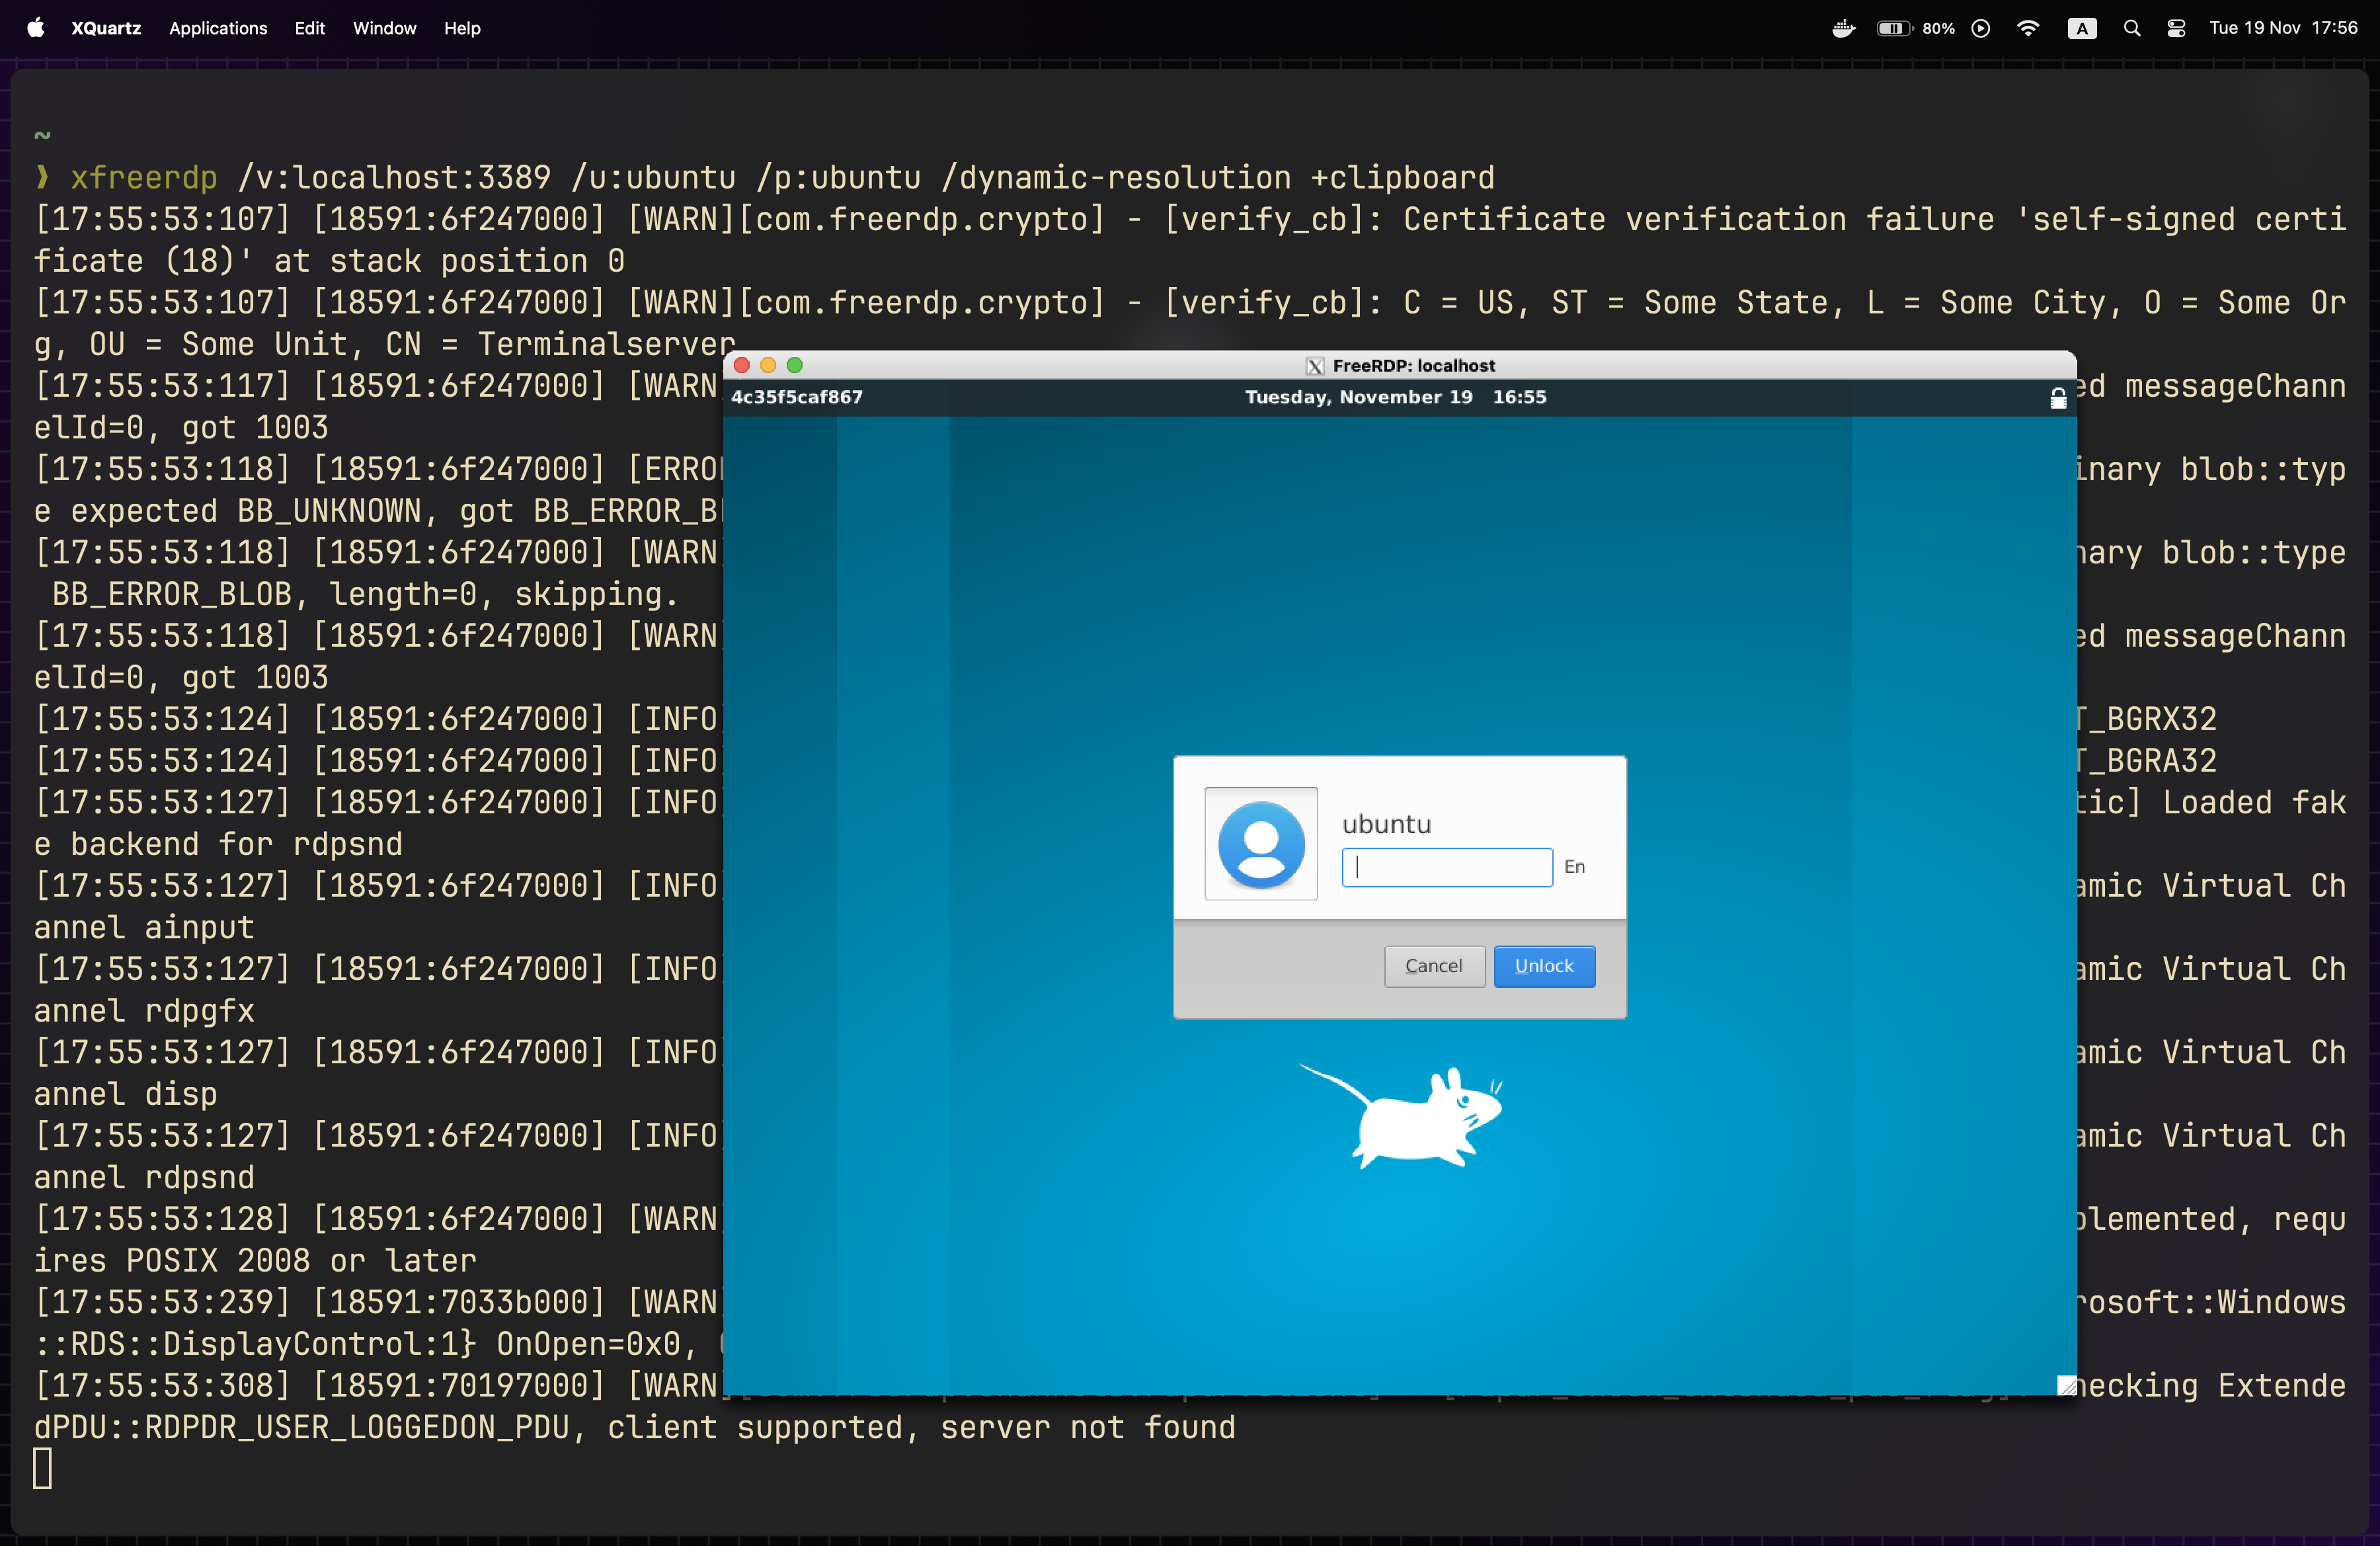The width and height of the screenshot is (2380, 1546).
Task: Click the ubuntu user avatar picture
Action: [x=1261, y=844]
